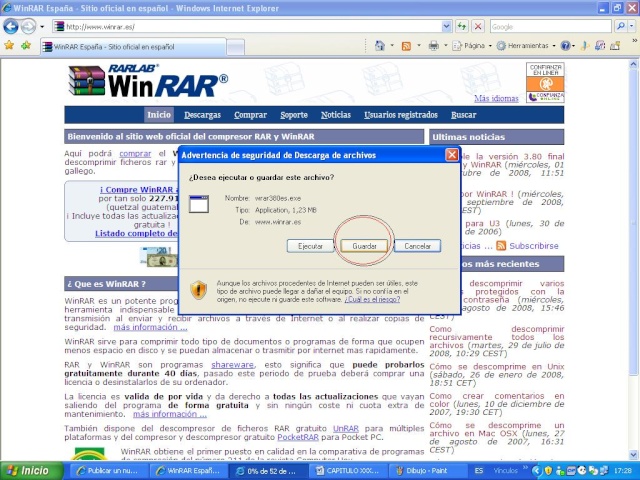Click the search magnifier icon
Viewport: 640px width, 480px height.
620,27
